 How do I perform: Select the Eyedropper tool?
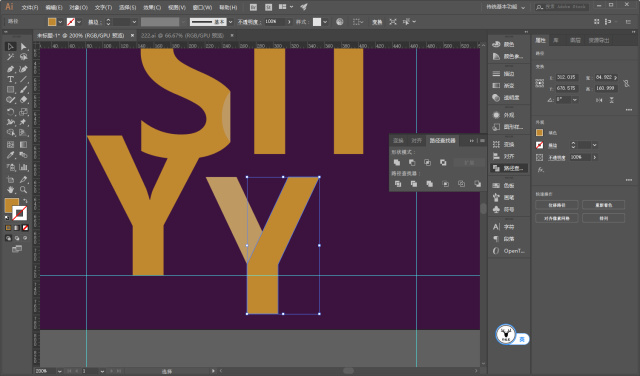pos(11,155)
